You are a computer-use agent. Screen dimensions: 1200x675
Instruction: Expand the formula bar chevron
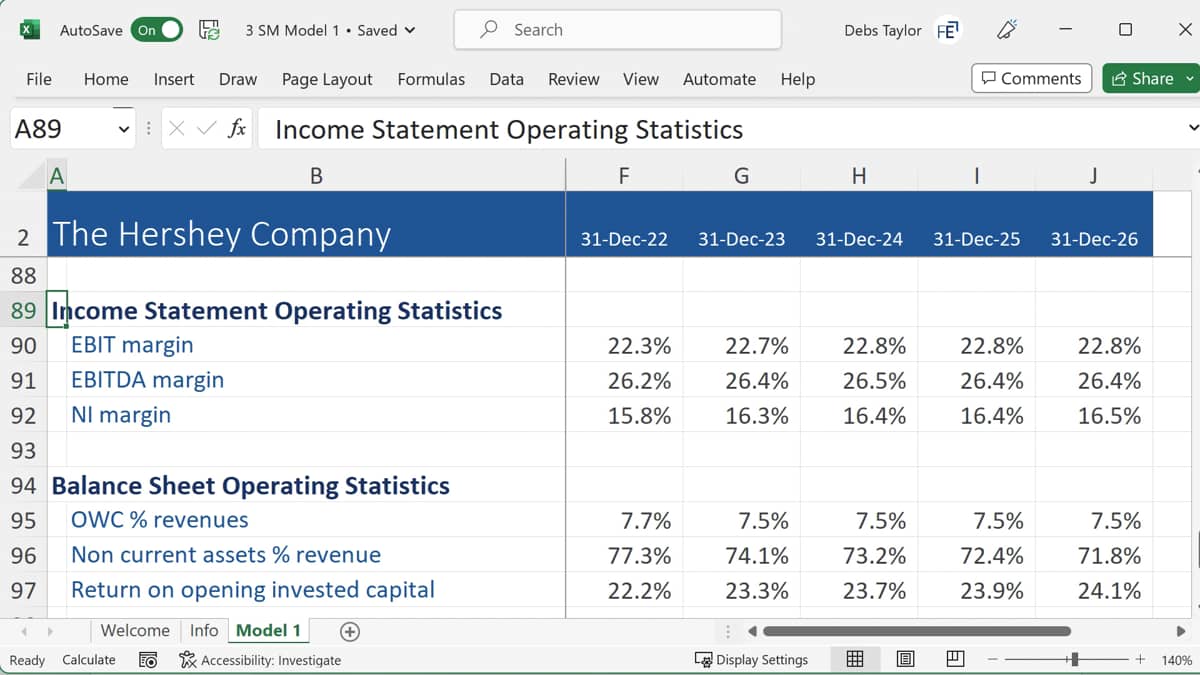1193,128
